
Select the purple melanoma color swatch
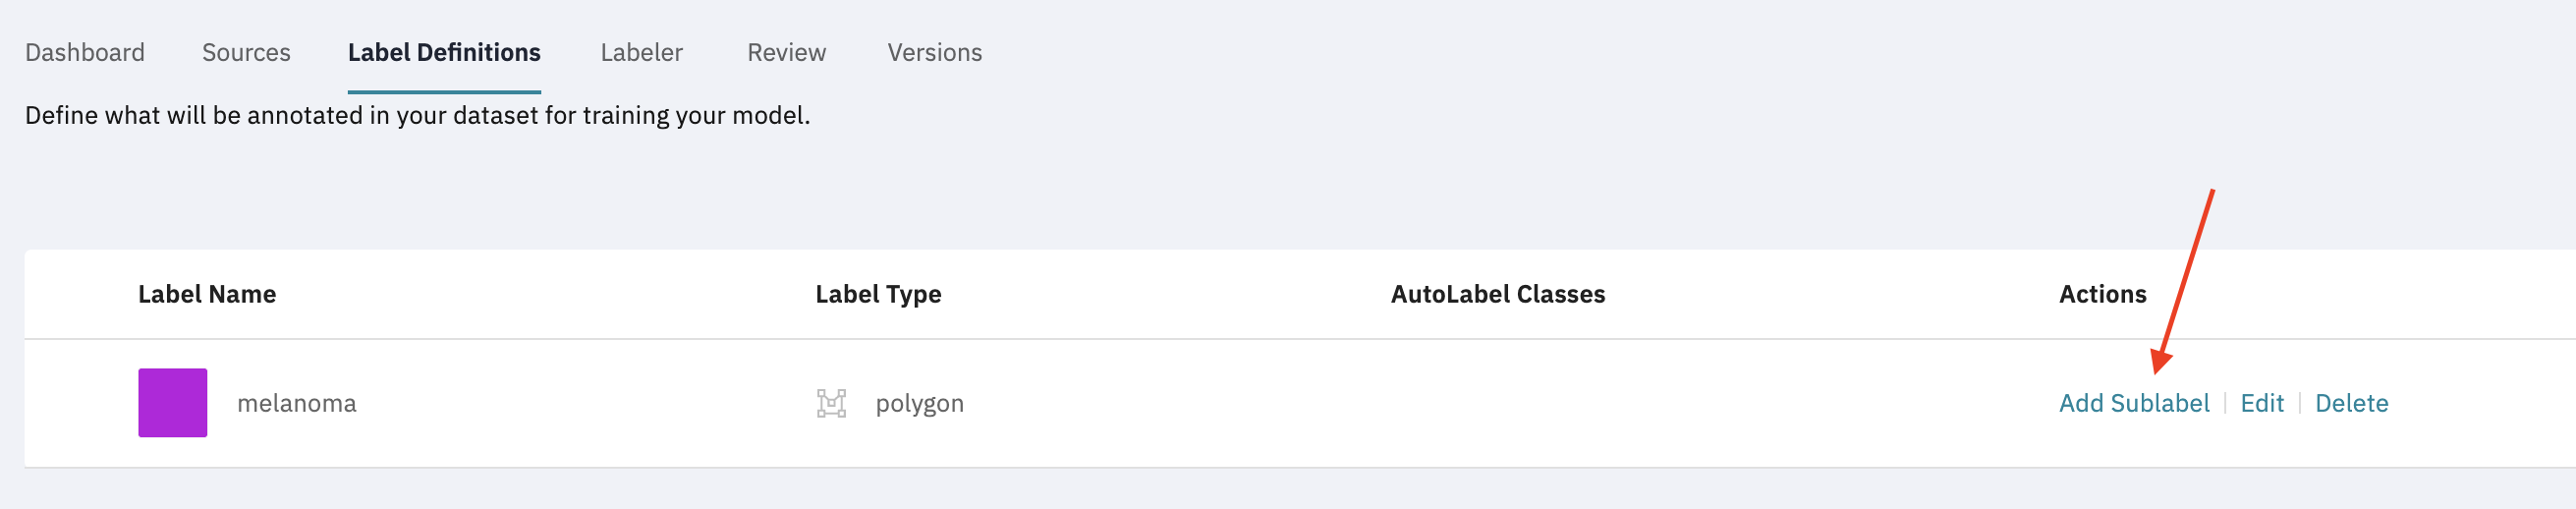click(x=173, y=403)
